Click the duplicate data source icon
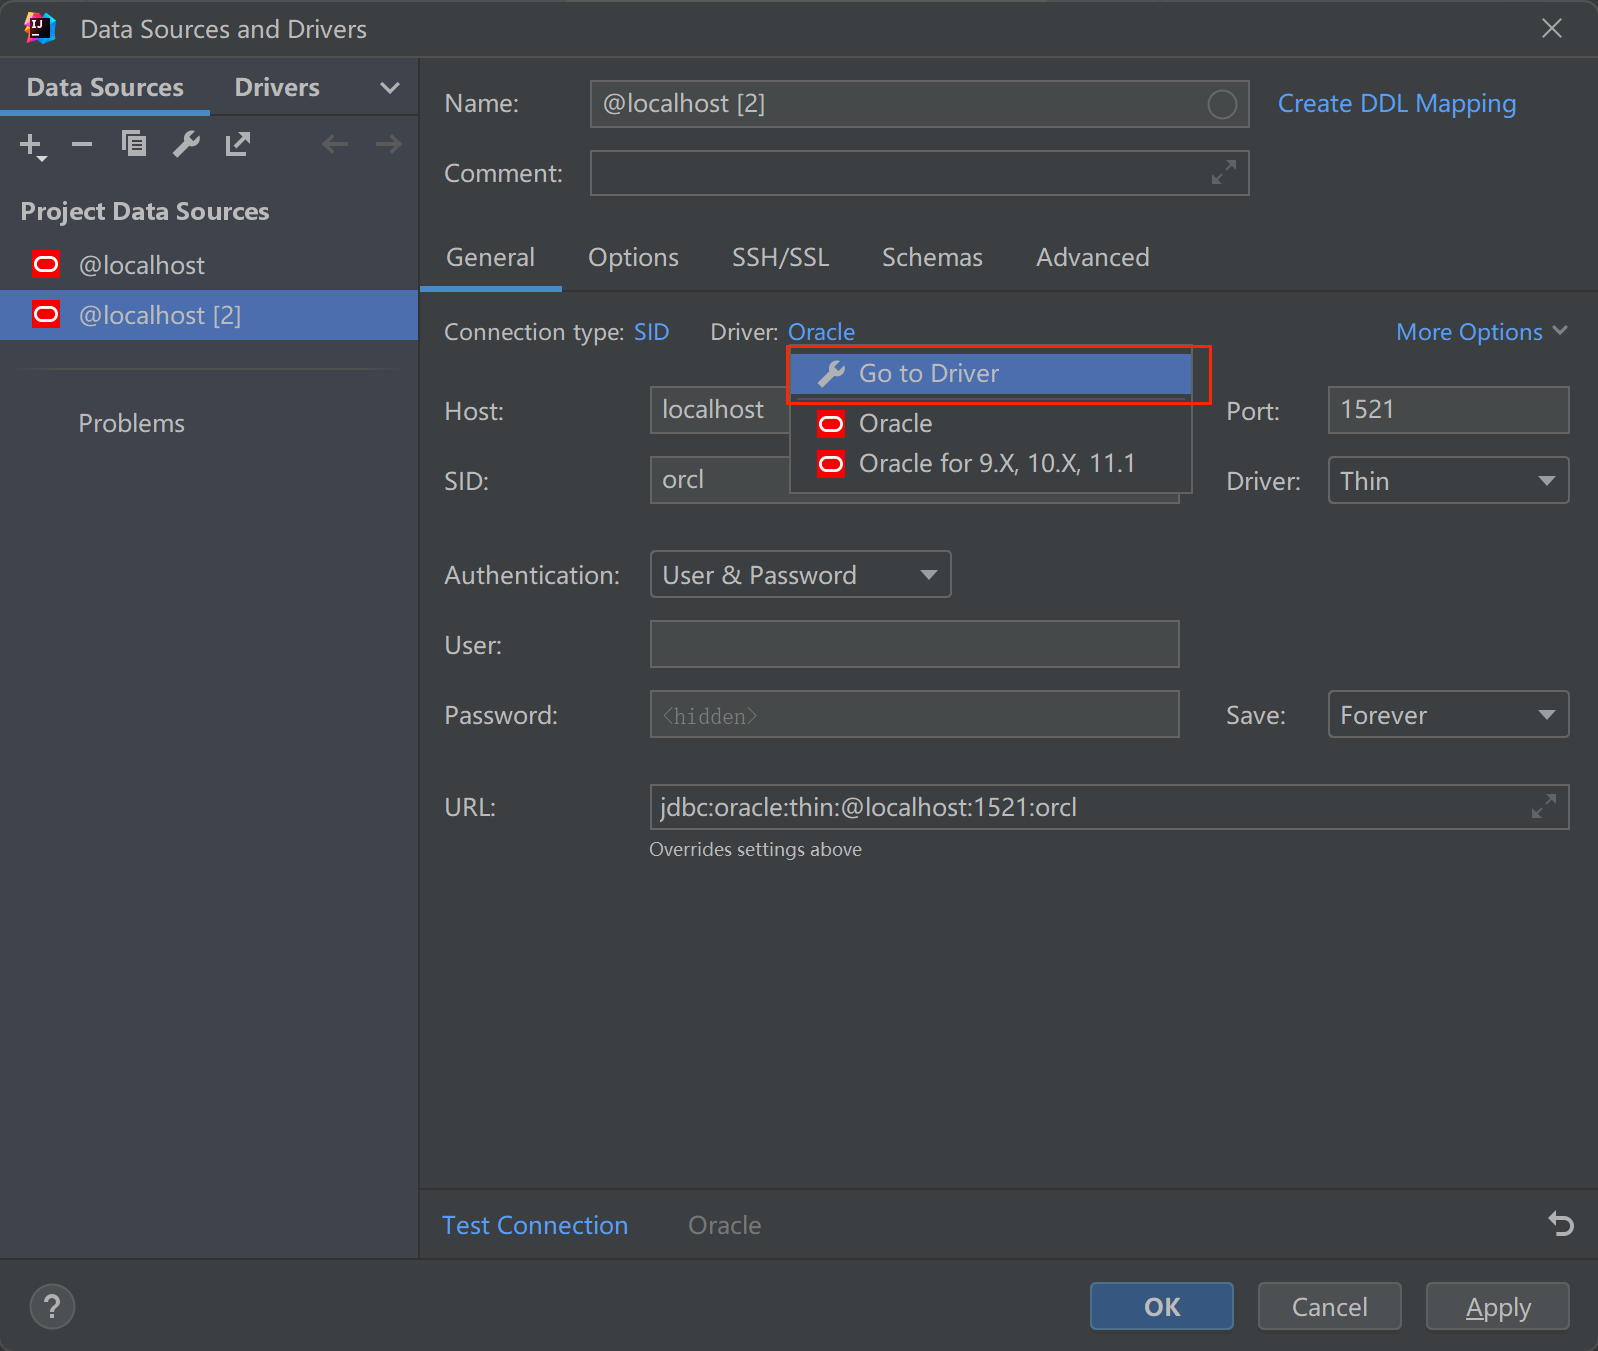 click(x=134, y=145)
